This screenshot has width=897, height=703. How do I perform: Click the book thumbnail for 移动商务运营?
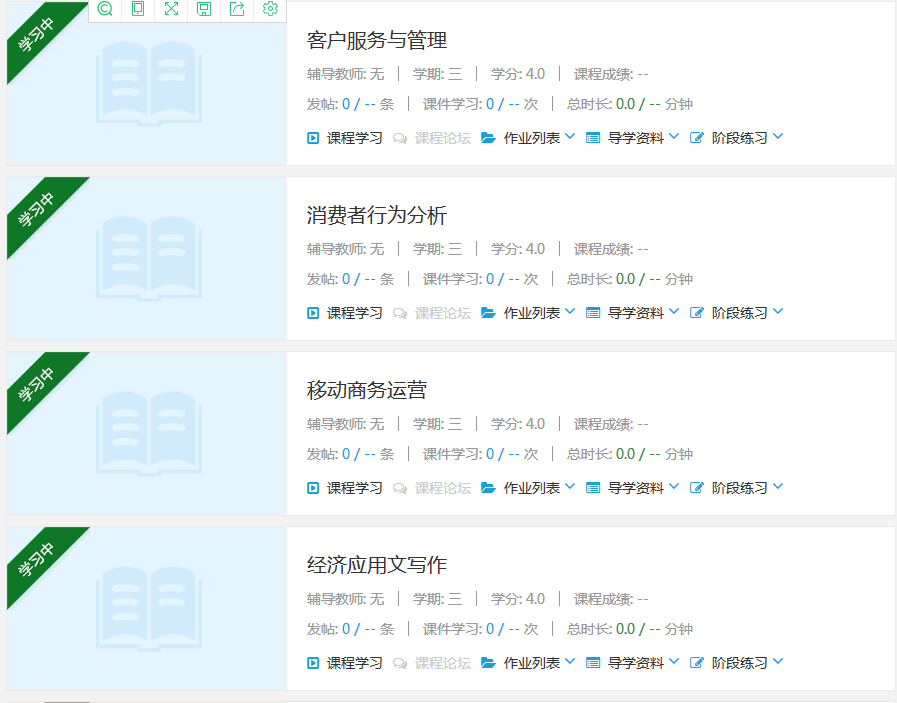(x=148, y=432)
